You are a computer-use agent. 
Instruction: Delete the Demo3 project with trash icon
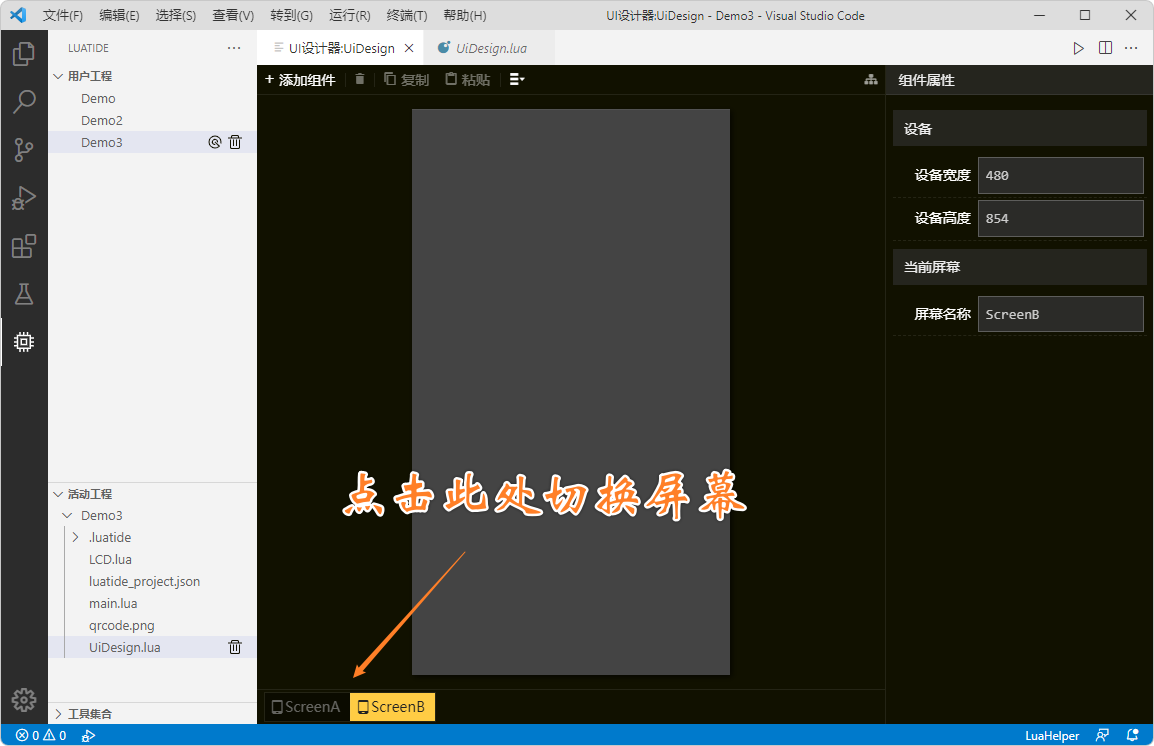[235, 142]
